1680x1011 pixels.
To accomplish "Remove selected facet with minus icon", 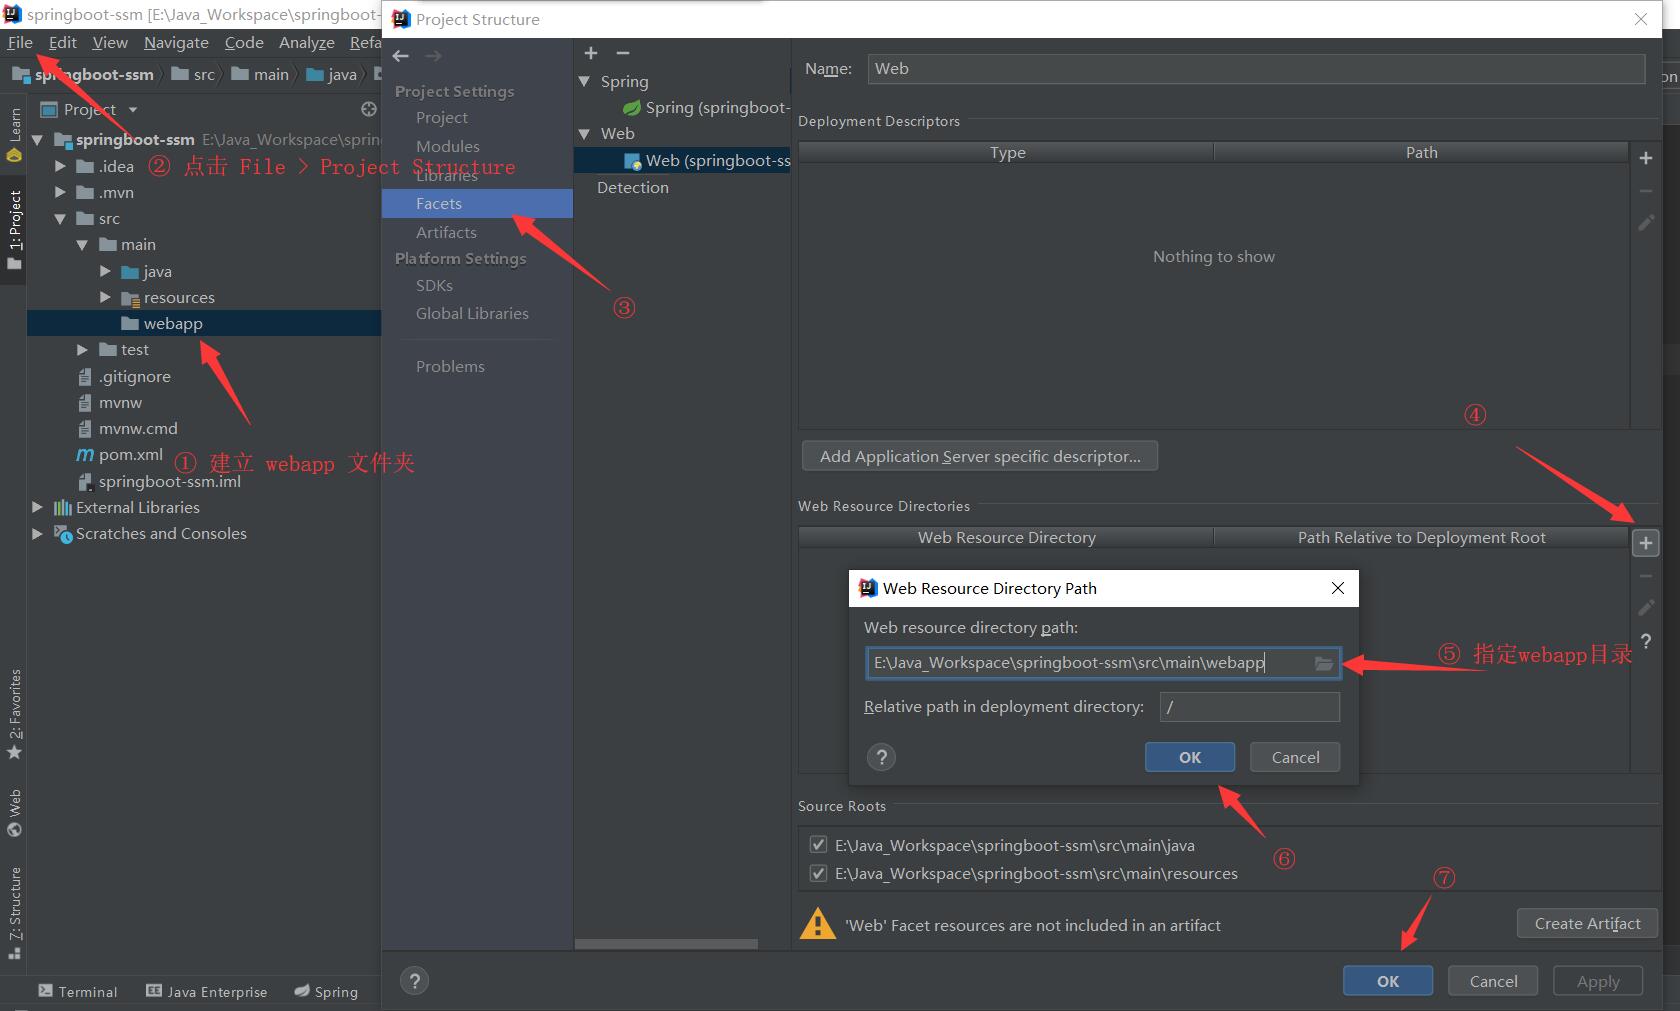I will (623, 53).
